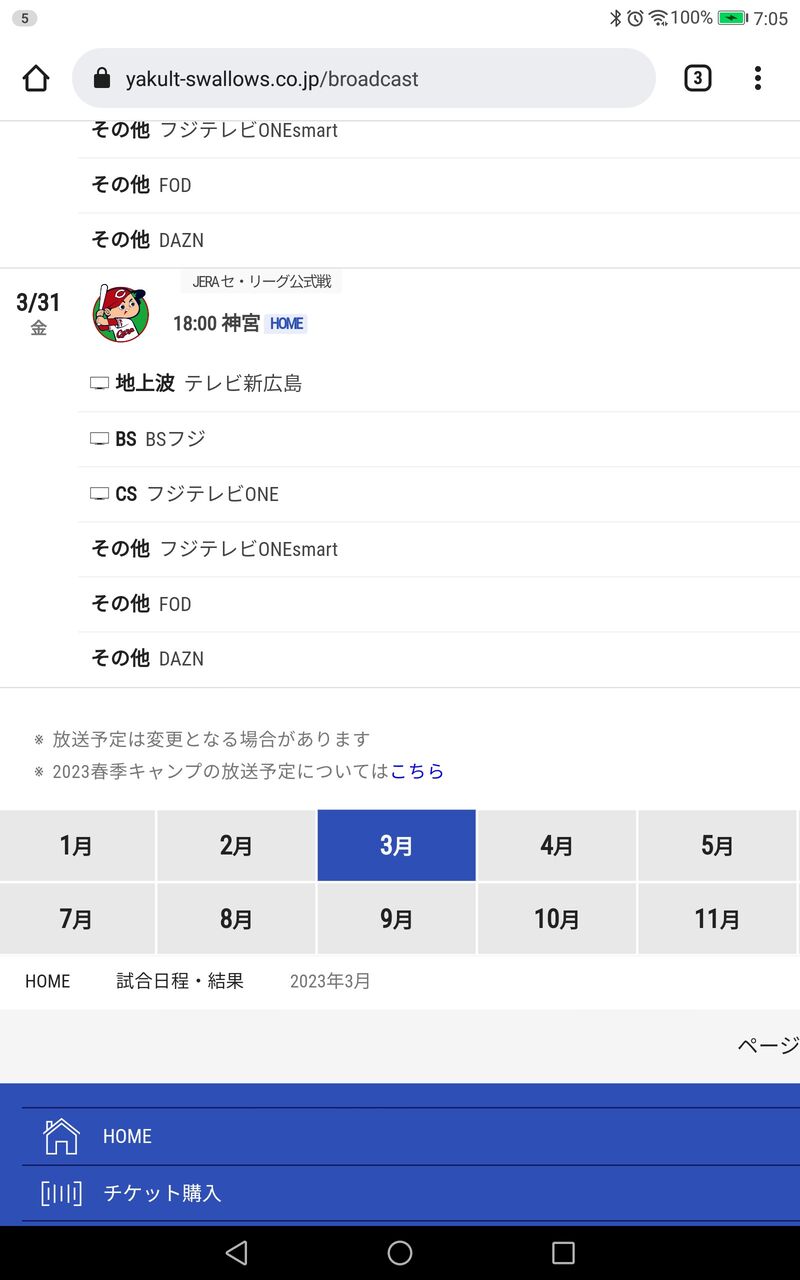Open チケット購入 footer menu item
Viewport: 800px width, 1280px height.
click(x=162, y=1193)
